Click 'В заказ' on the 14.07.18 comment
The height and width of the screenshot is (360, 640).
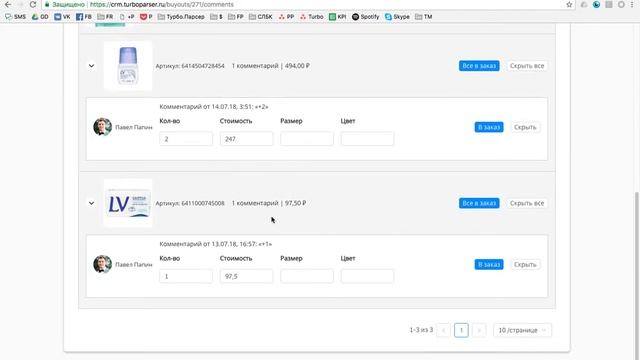tap(489, 127)
